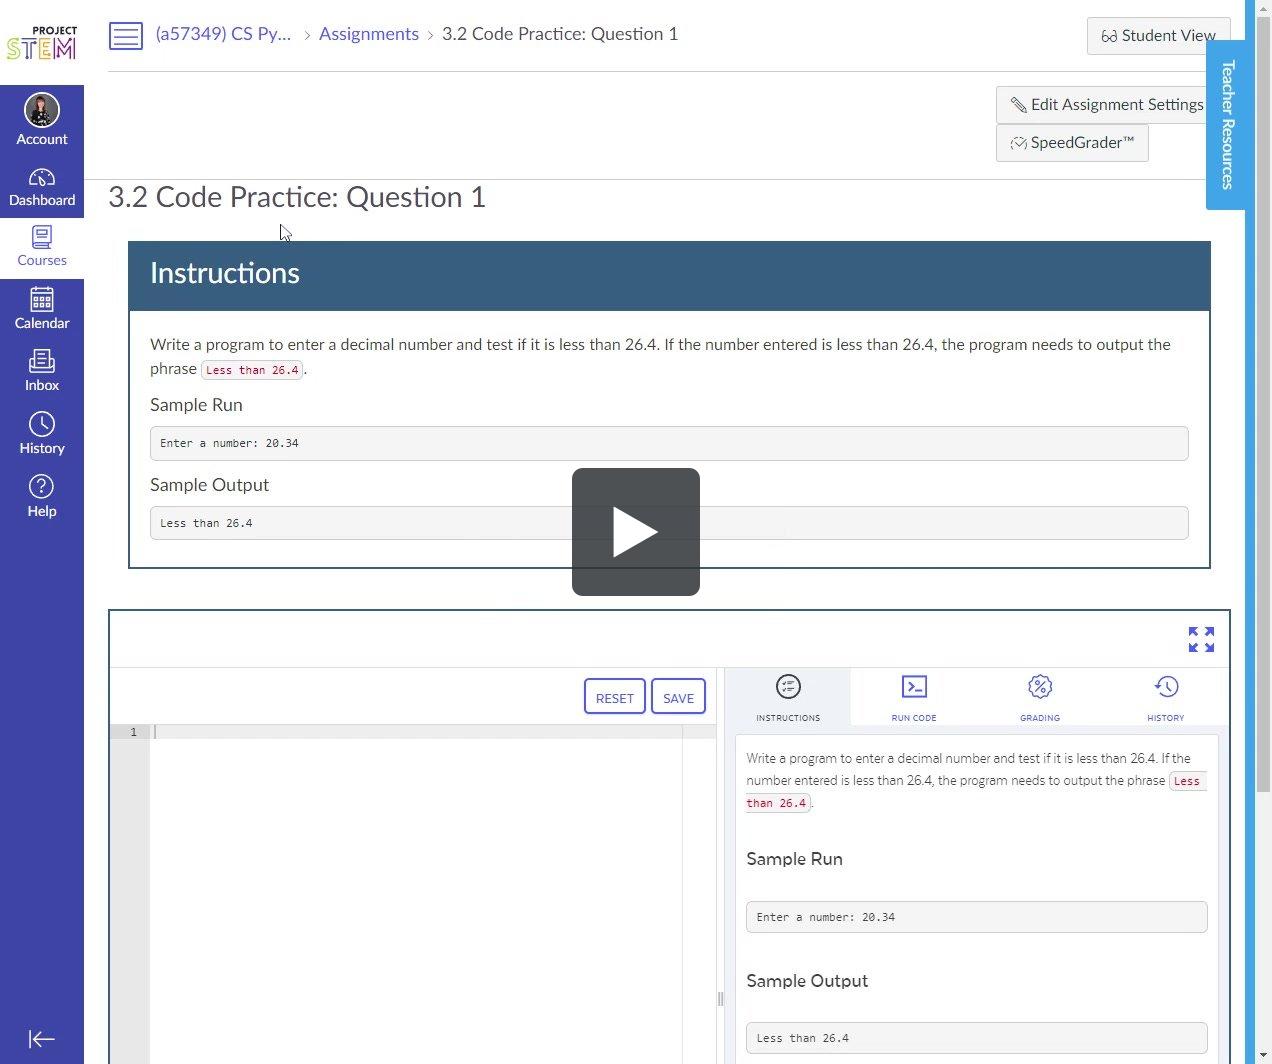Open the course navigation hamburger menu
Screen dimensions: 1272x1064
(x=126, y=35)
